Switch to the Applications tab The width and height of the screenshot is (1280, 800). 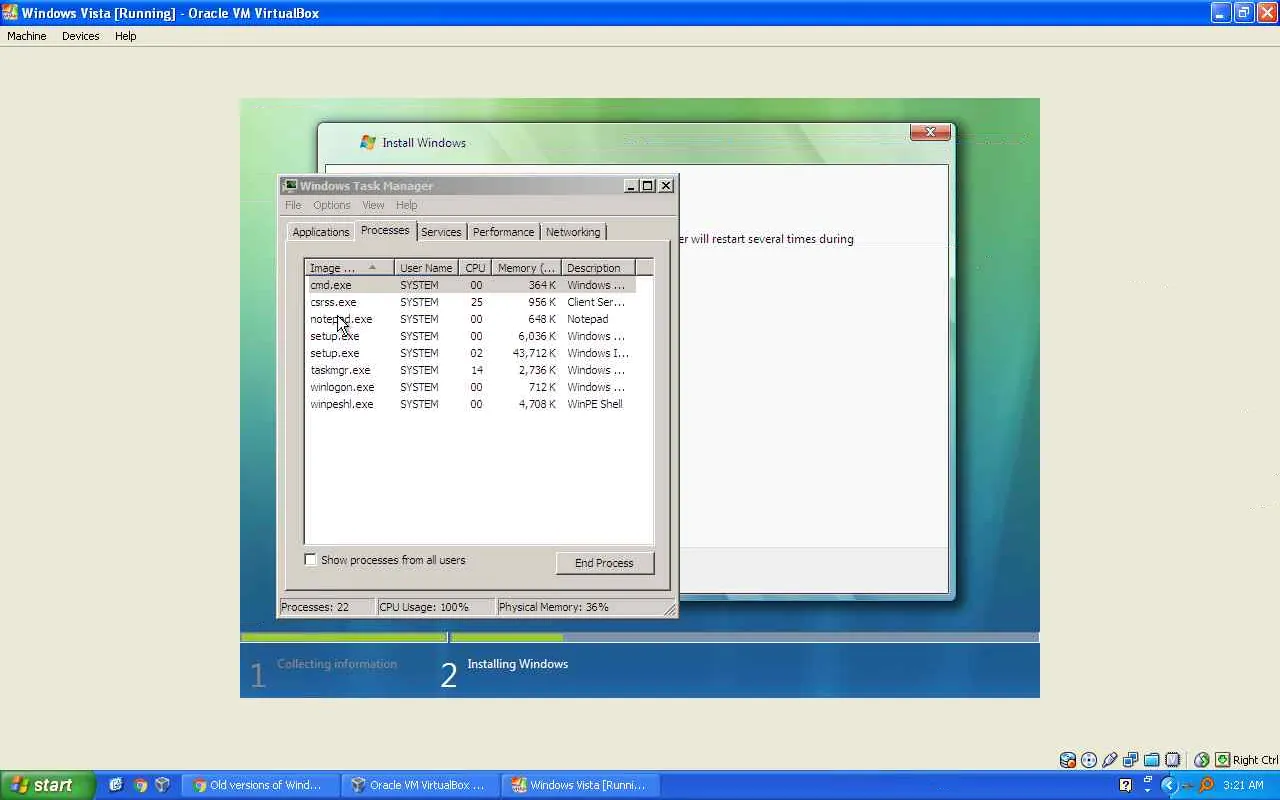pyautogui.click(x=321, y=232)
